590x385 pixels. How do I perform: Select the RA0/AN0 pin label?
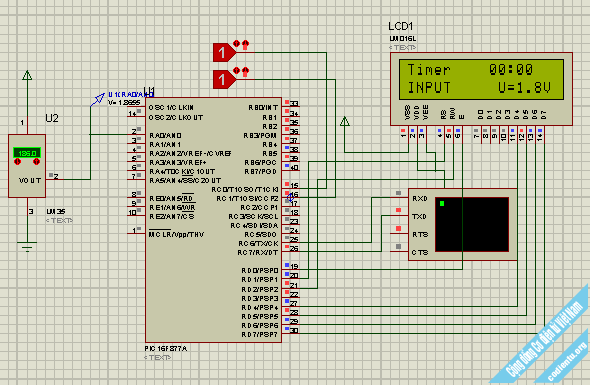[x=166, y=135]
